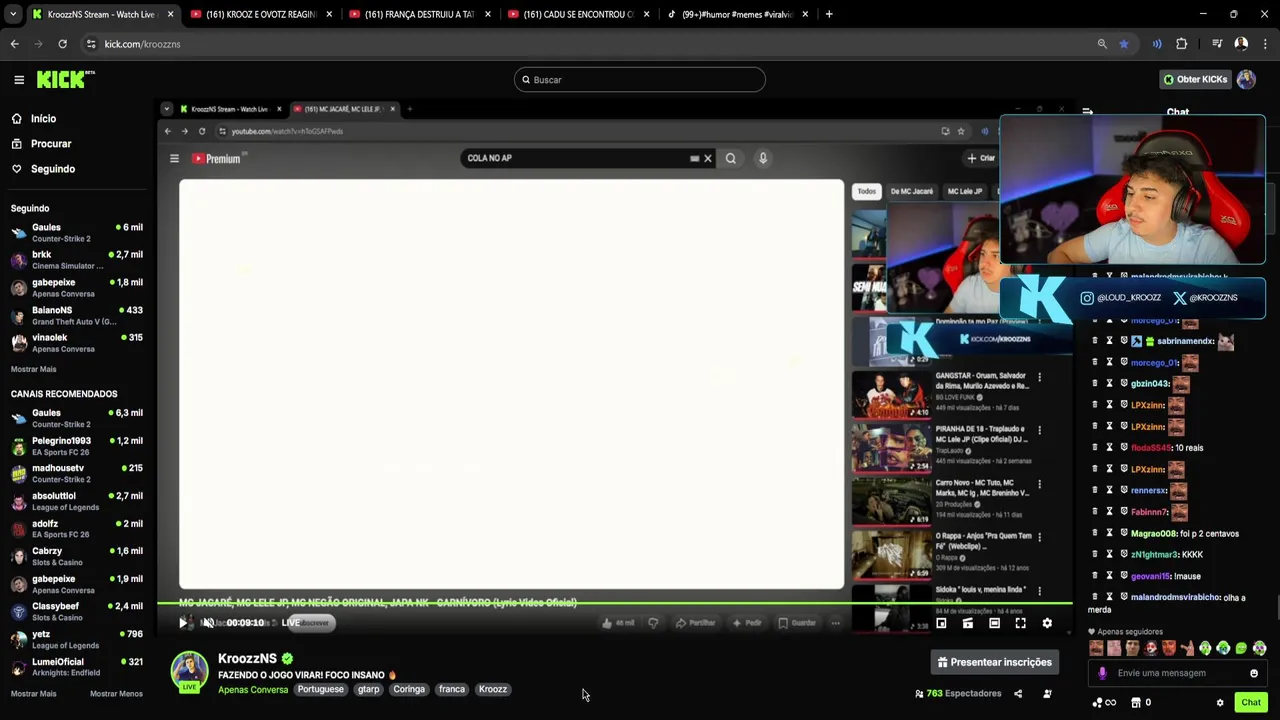Select the Portuguese tag
Screen dimensions: 1280x720
[320, 689]
